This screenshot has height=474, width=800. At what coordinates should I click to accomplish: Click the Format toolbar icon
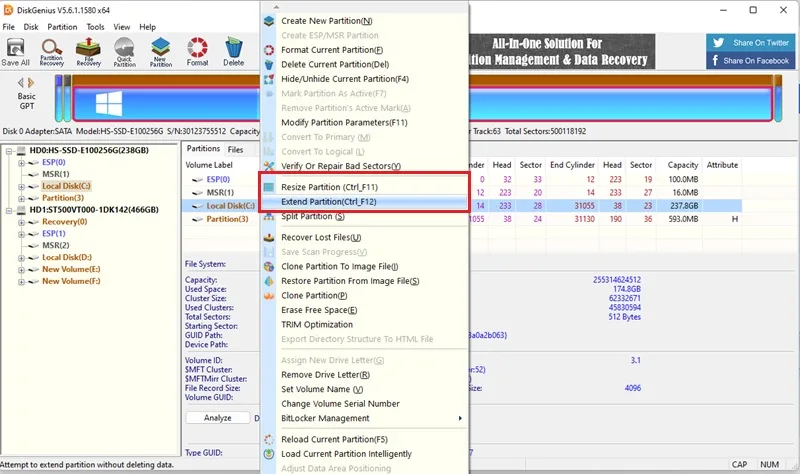point(197,52)
